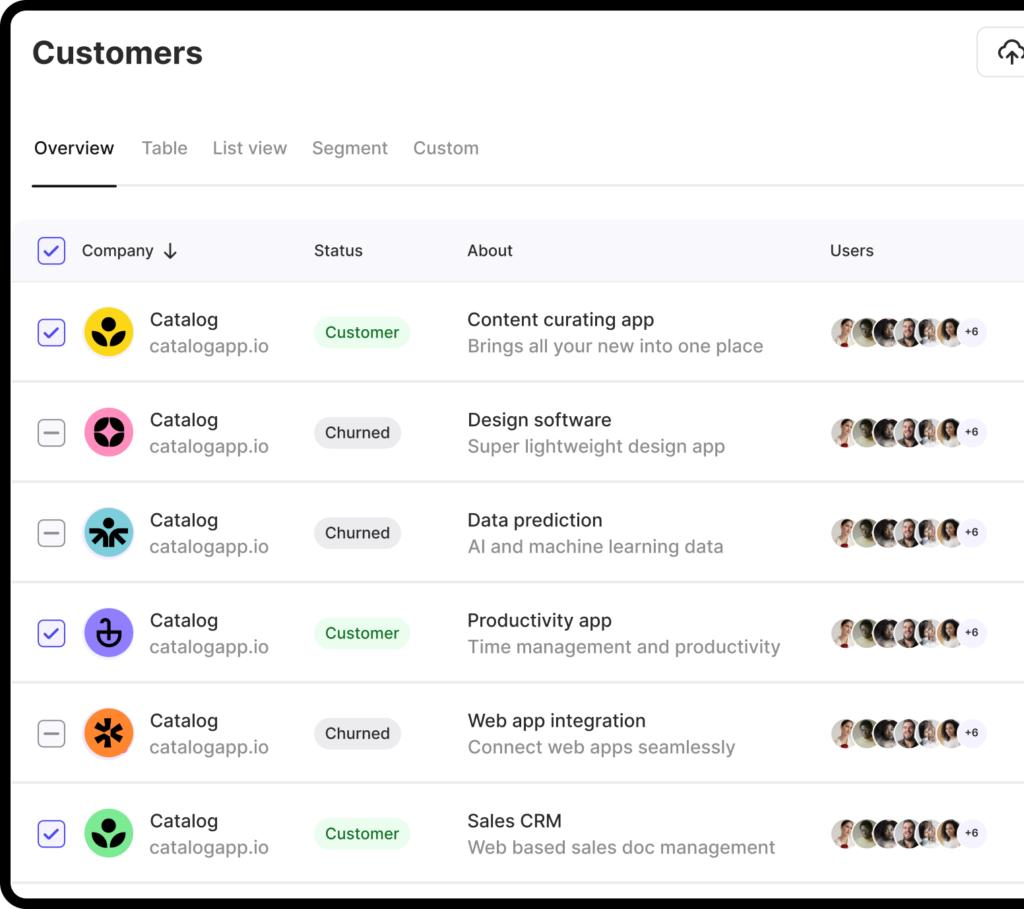Click the Churned badge on Web app integration row

[357, 733]
